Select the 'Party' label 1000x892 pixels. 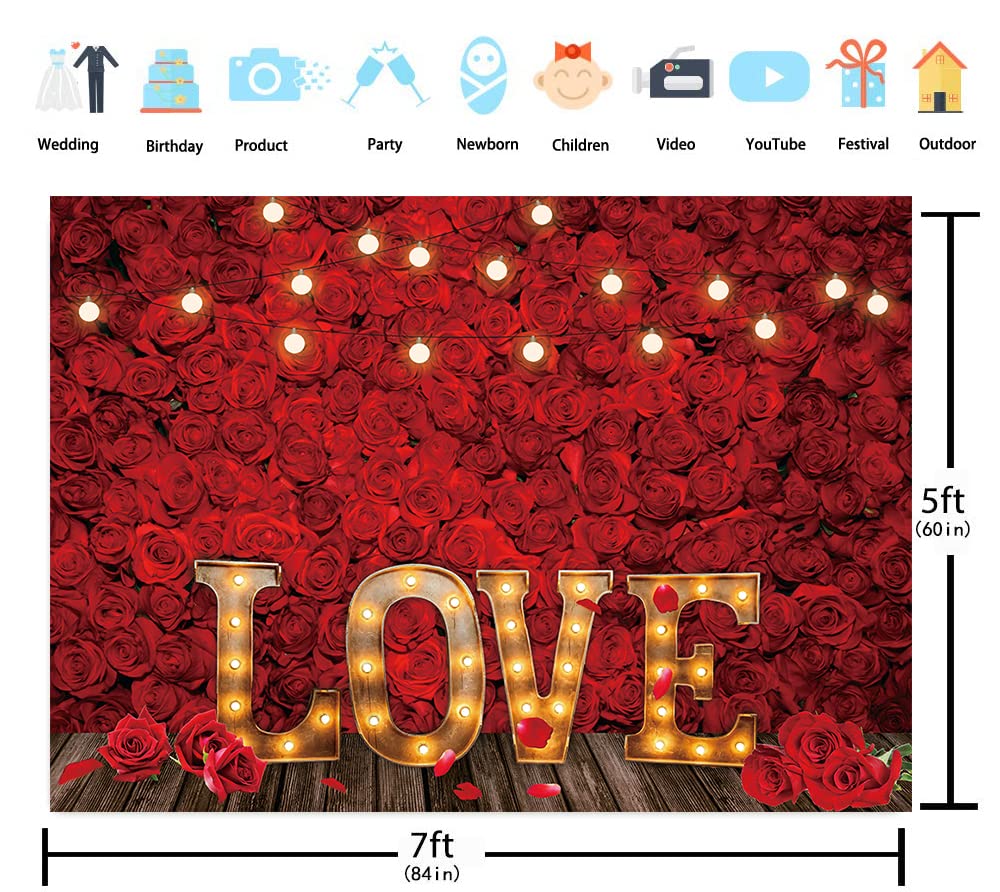[x=385, y=145]
